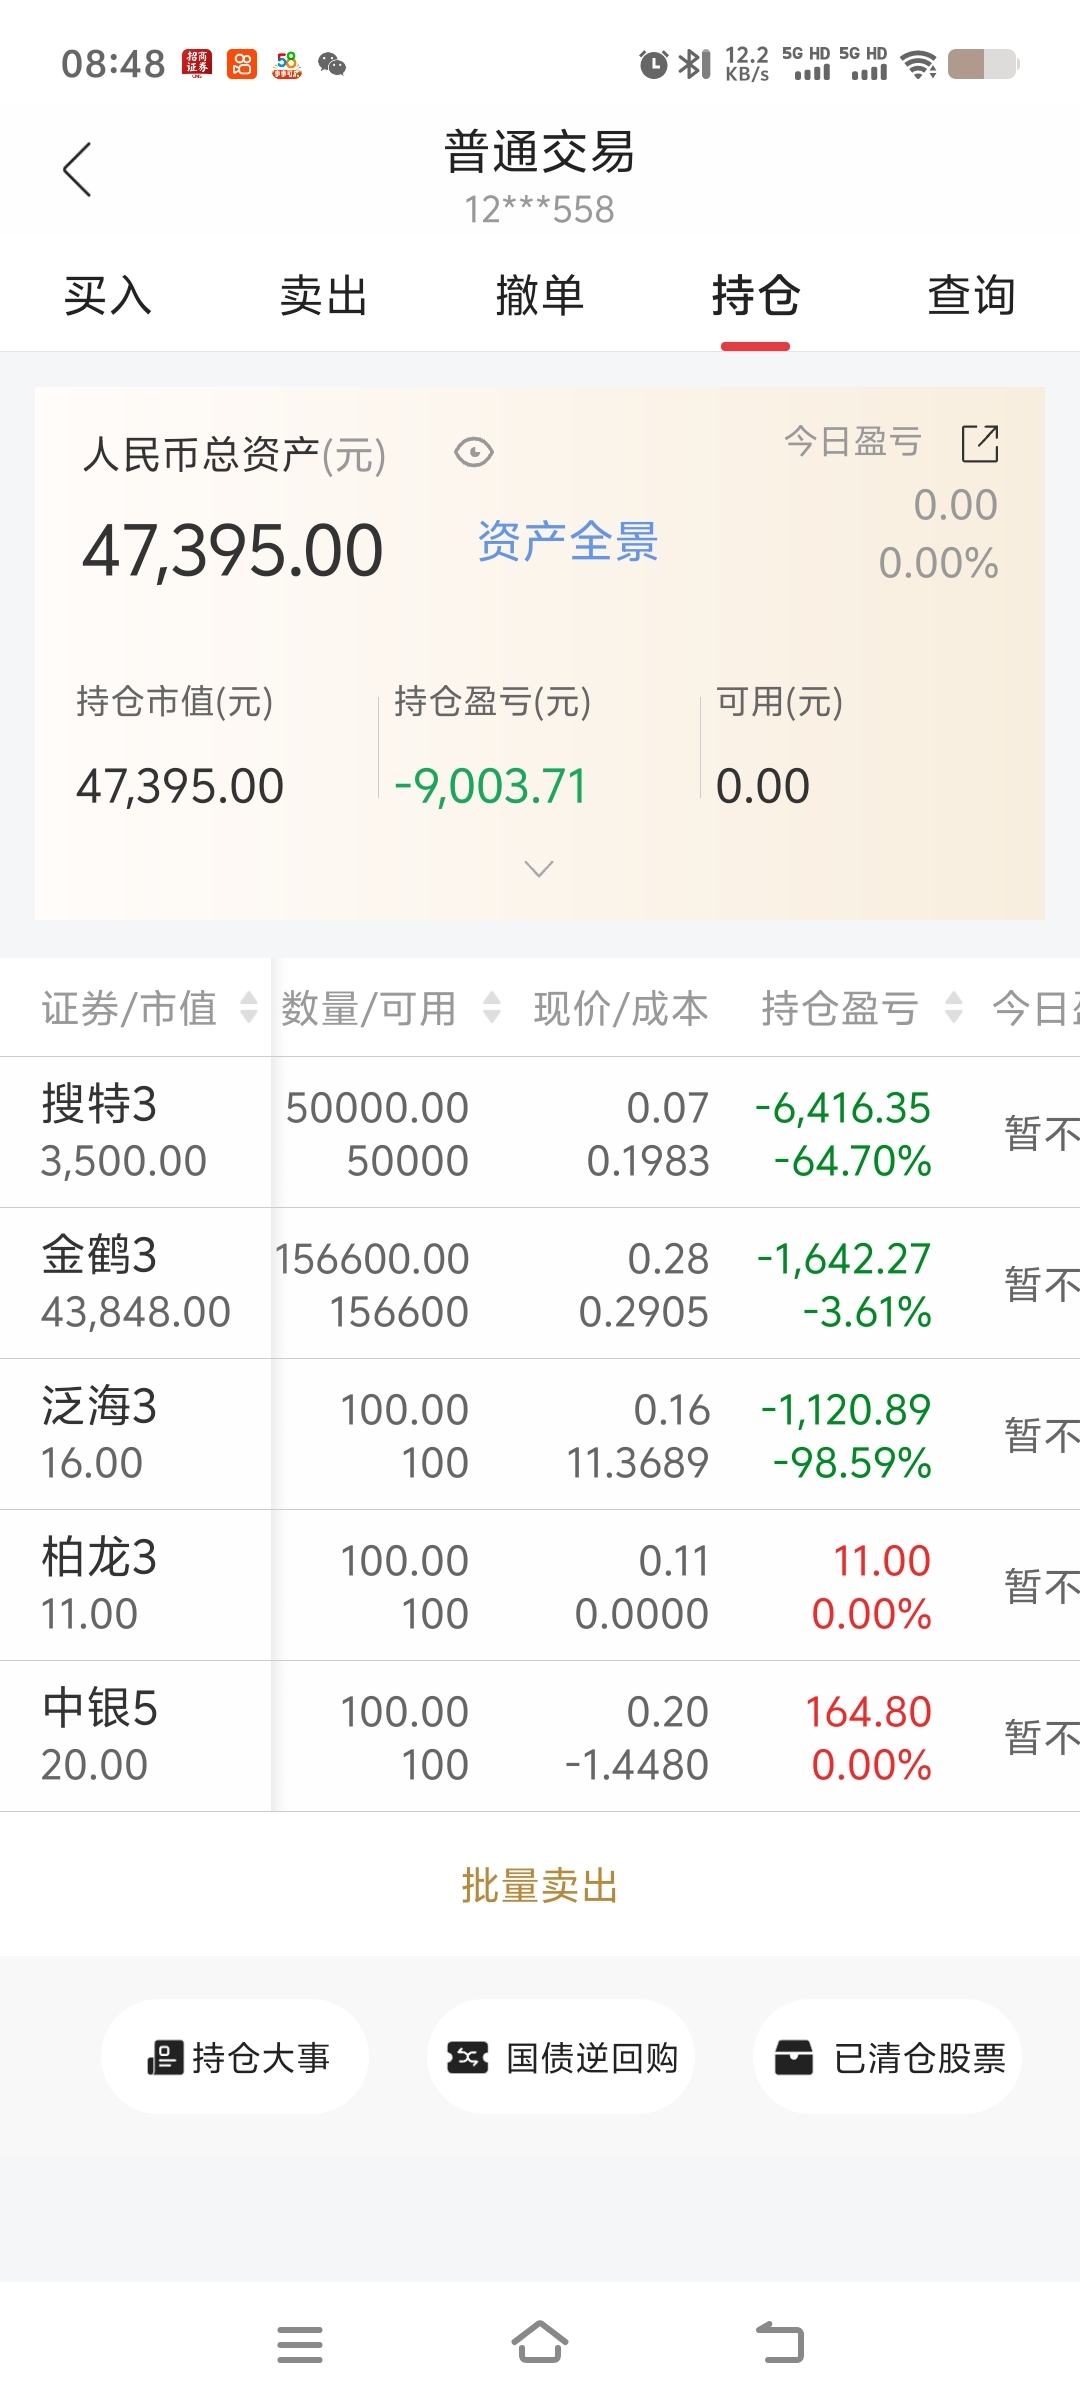Switch to the 卖出 tab
The image size is (1080, 2408).
324,297
